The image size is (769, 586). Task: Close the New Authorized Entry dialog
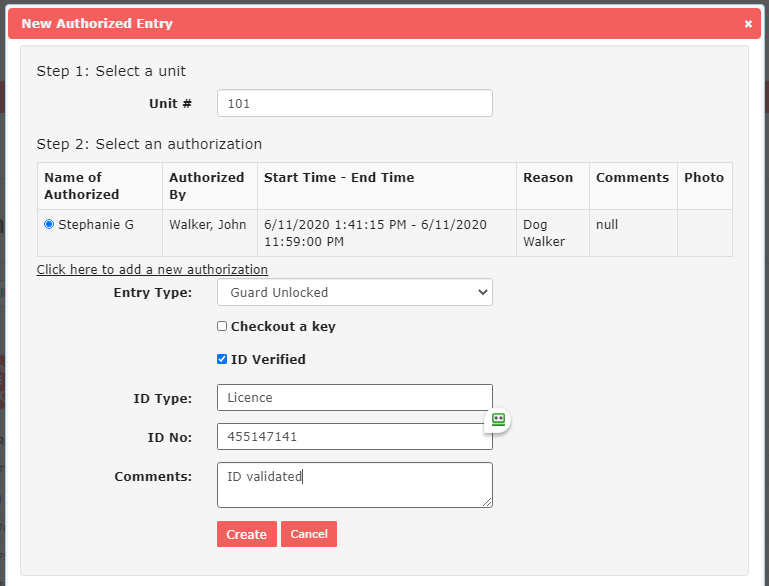[x=748, y=24]
